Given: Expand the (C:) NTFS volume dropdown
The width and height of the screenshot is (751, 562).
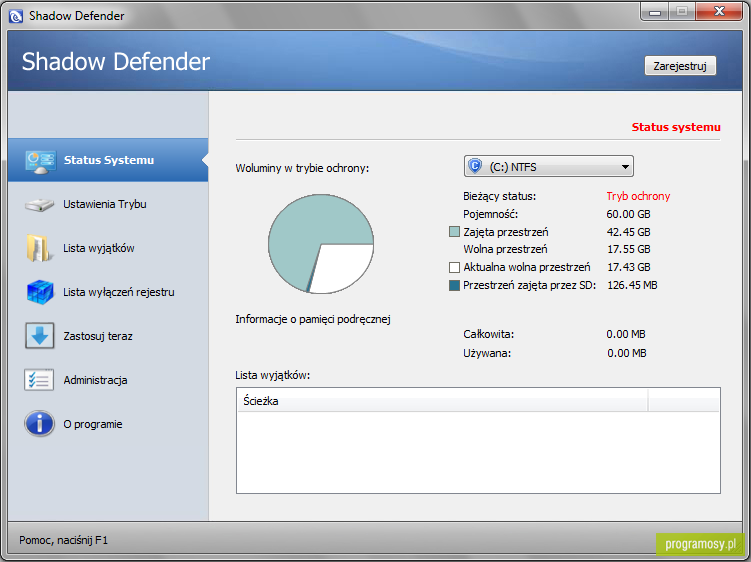Looking at the screenshot, I should (549, 166).
